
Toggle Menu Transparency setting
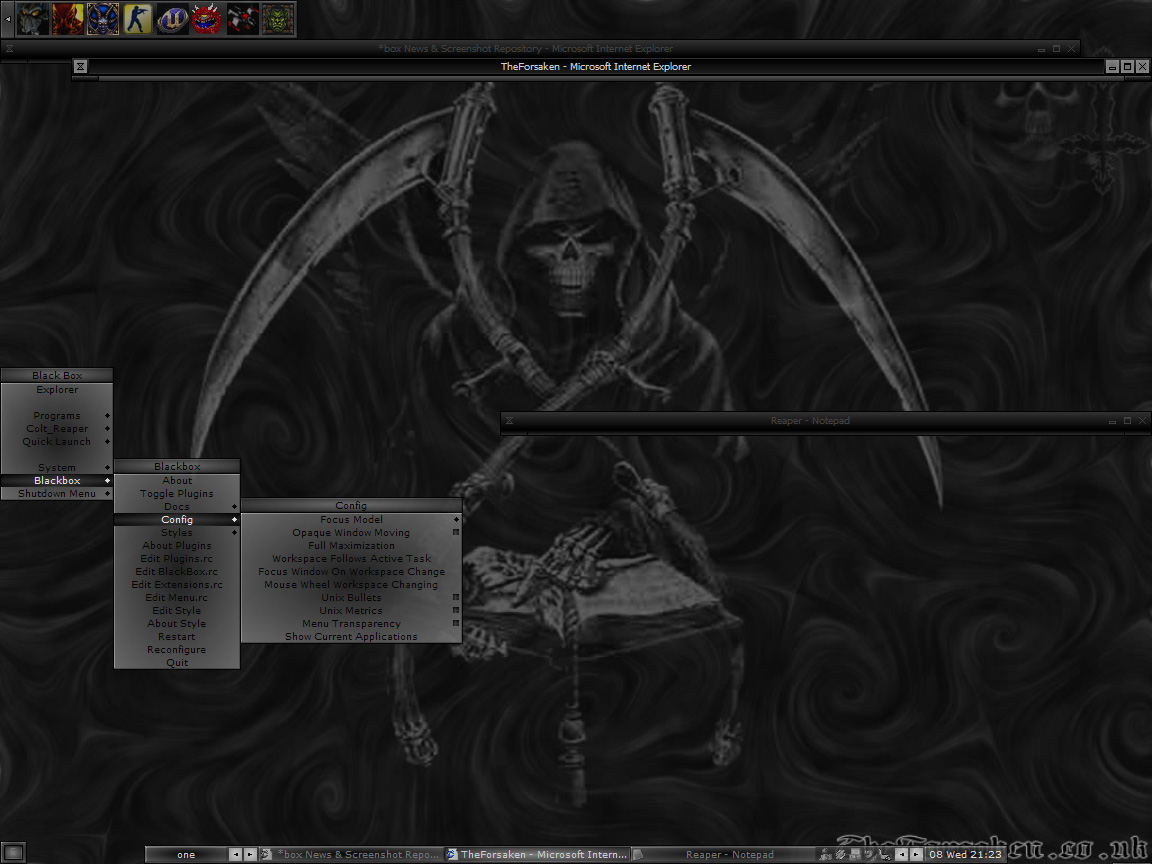pos(351,624)
